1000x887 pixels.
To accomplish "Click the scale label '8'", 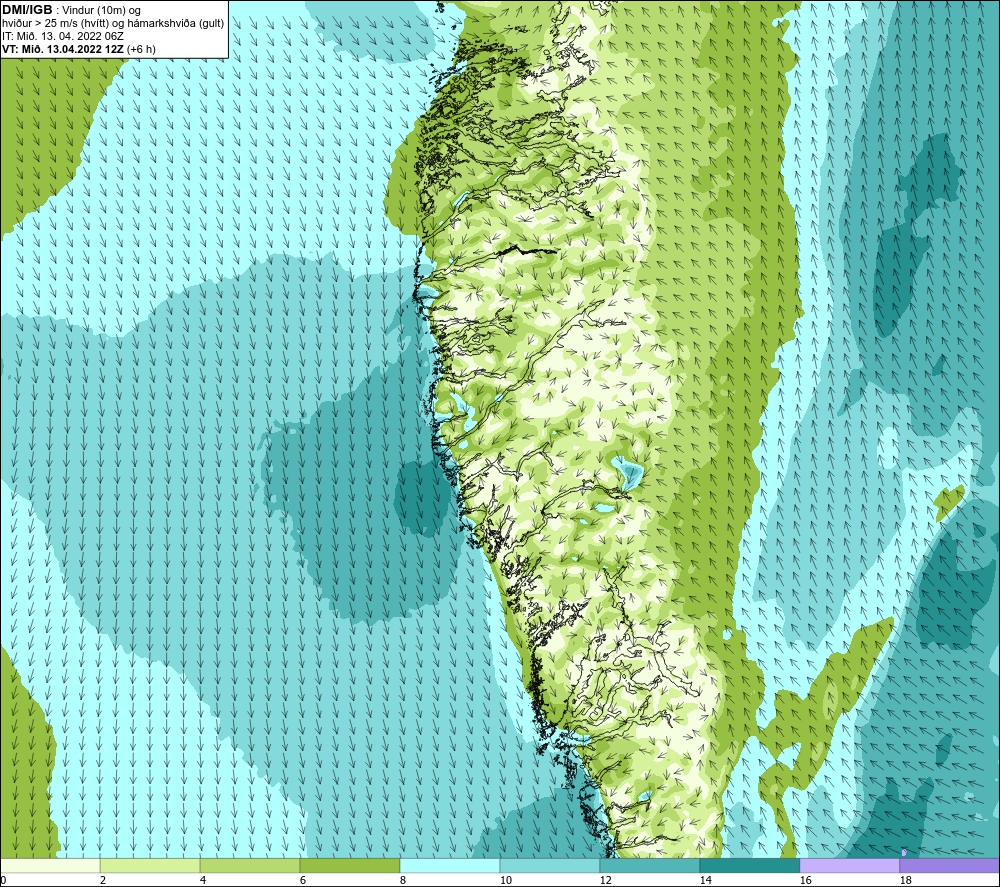I will click(x=403, y=881).
